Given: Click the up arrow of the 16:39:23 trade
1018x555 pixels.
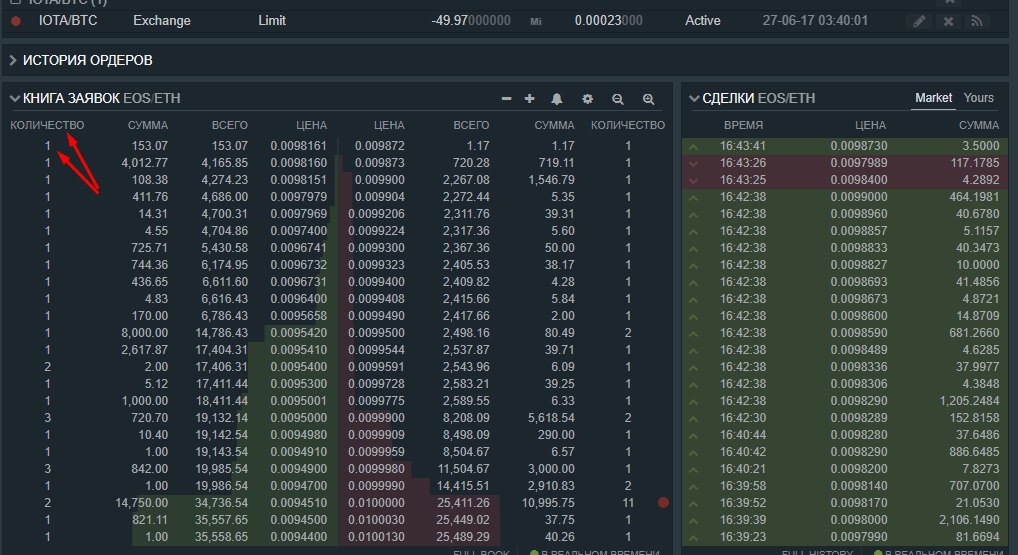Looking at the screenshot, I should pos(693,537).
